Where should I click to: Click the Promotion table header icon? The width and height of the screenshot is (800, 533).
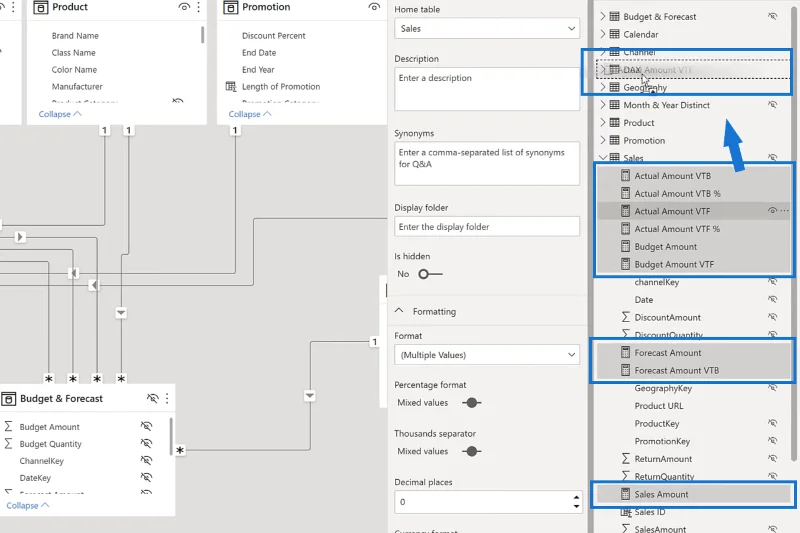231,7
